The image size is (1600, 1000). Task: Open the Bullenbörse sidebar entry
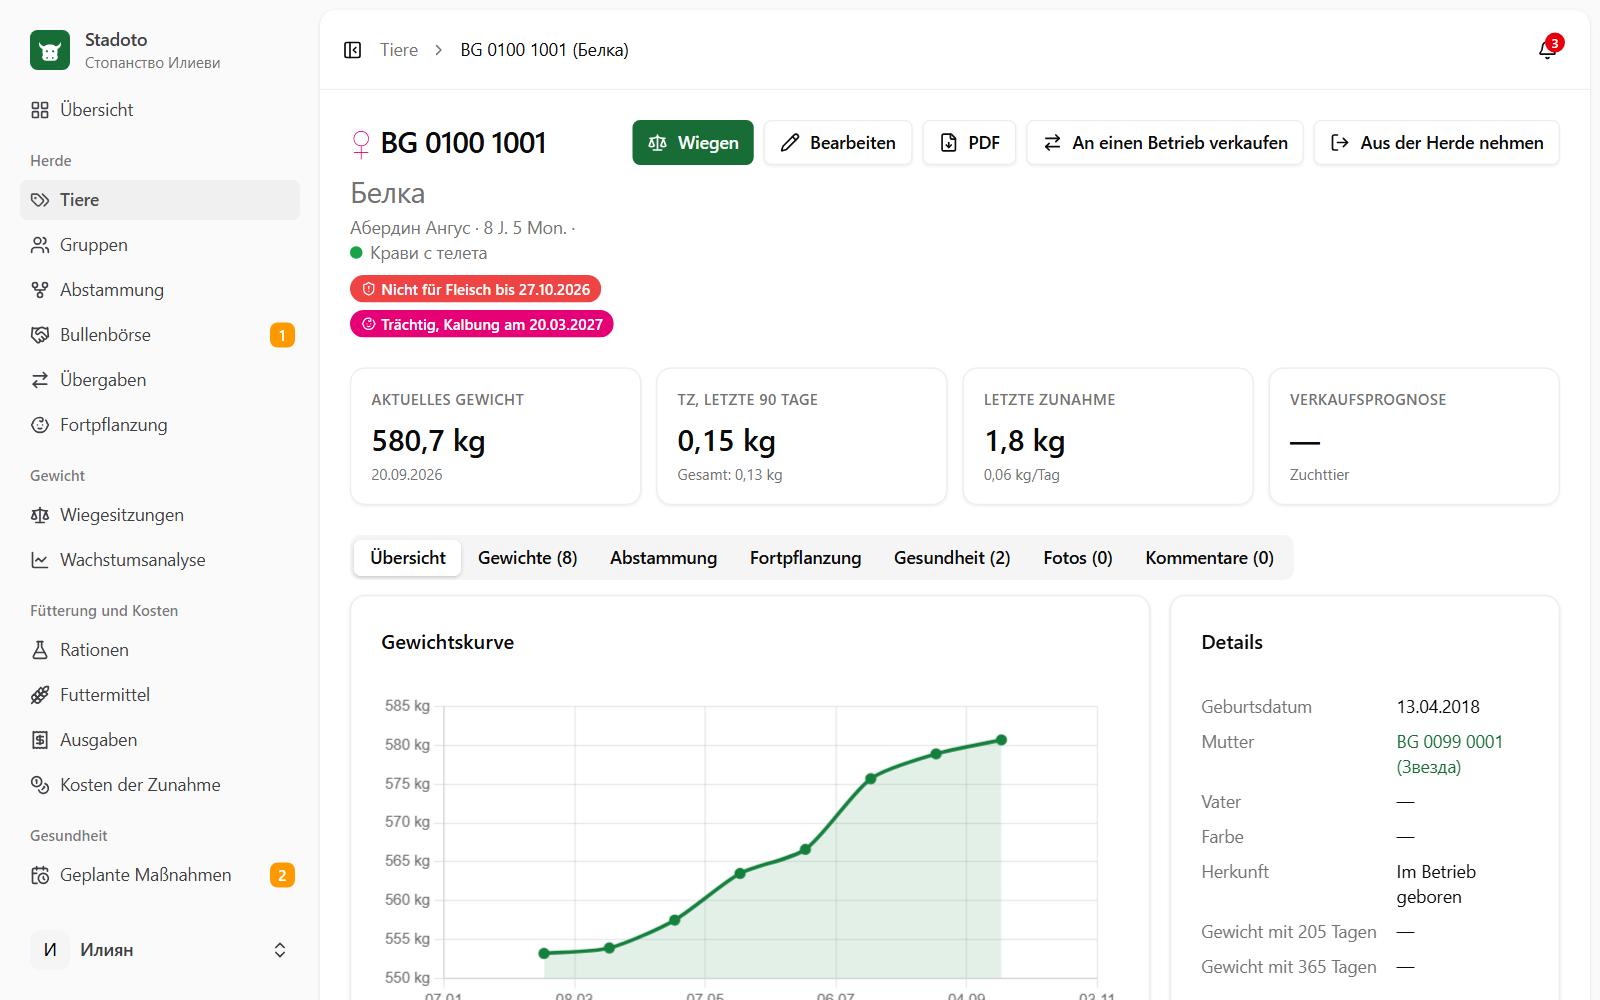160,335
